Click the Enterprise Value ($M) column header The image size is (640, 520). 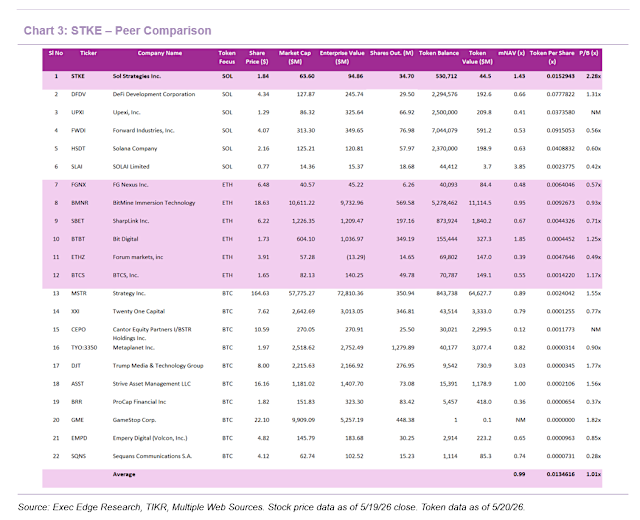[x=342, y=57]
